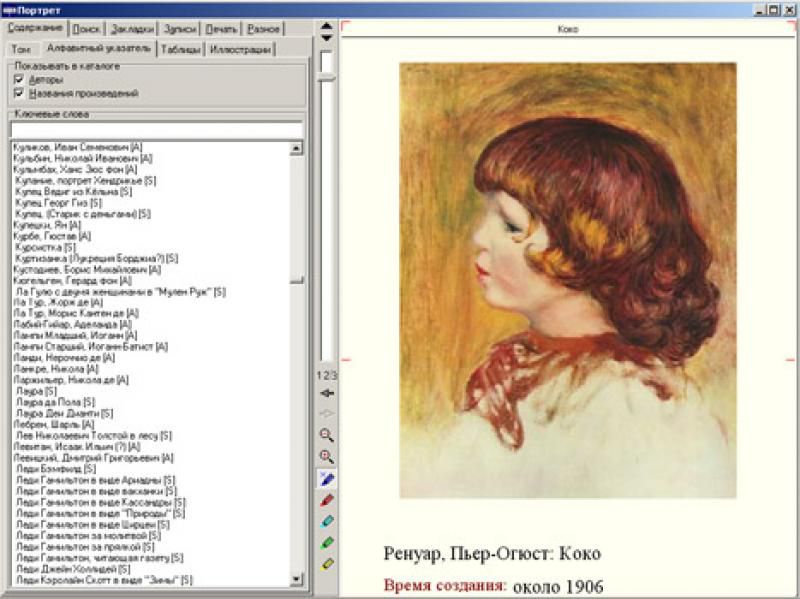Switch to the Поиск tab
800x599 pixels.
click(85, 29)
